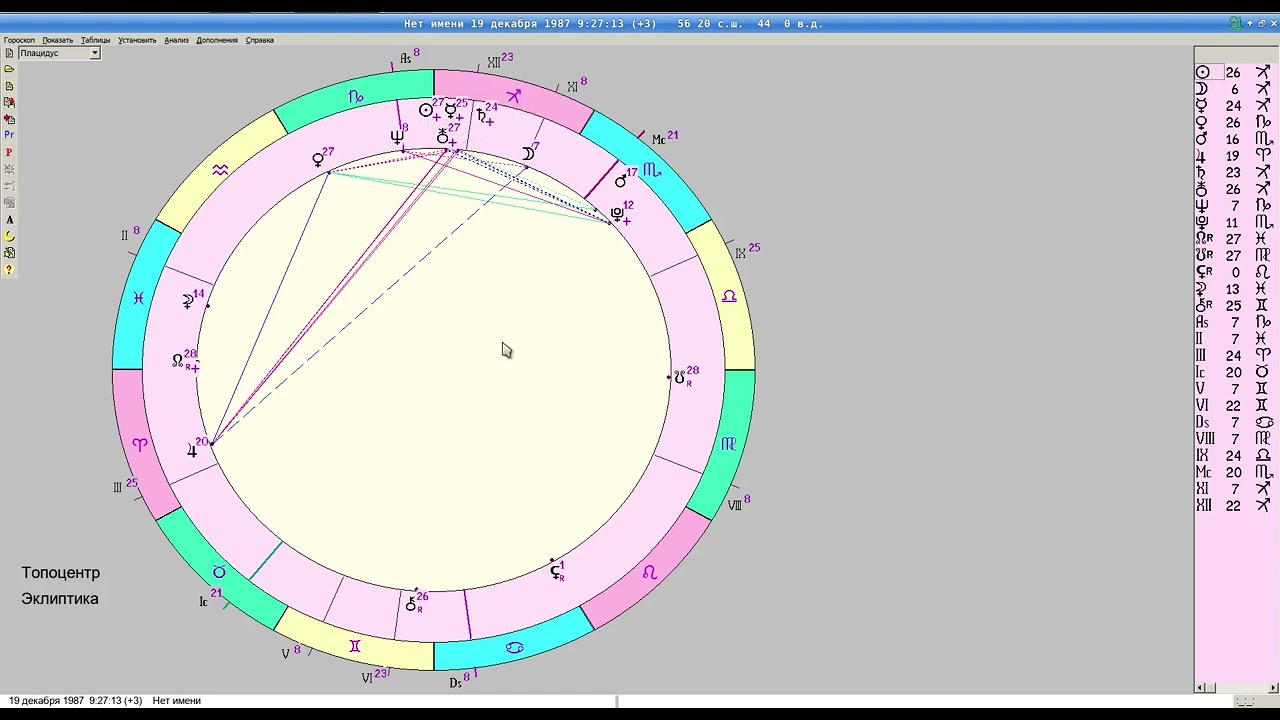Select the As row in positions table
Screen dimensions: 1280x720
click(x=1234, y=322)
